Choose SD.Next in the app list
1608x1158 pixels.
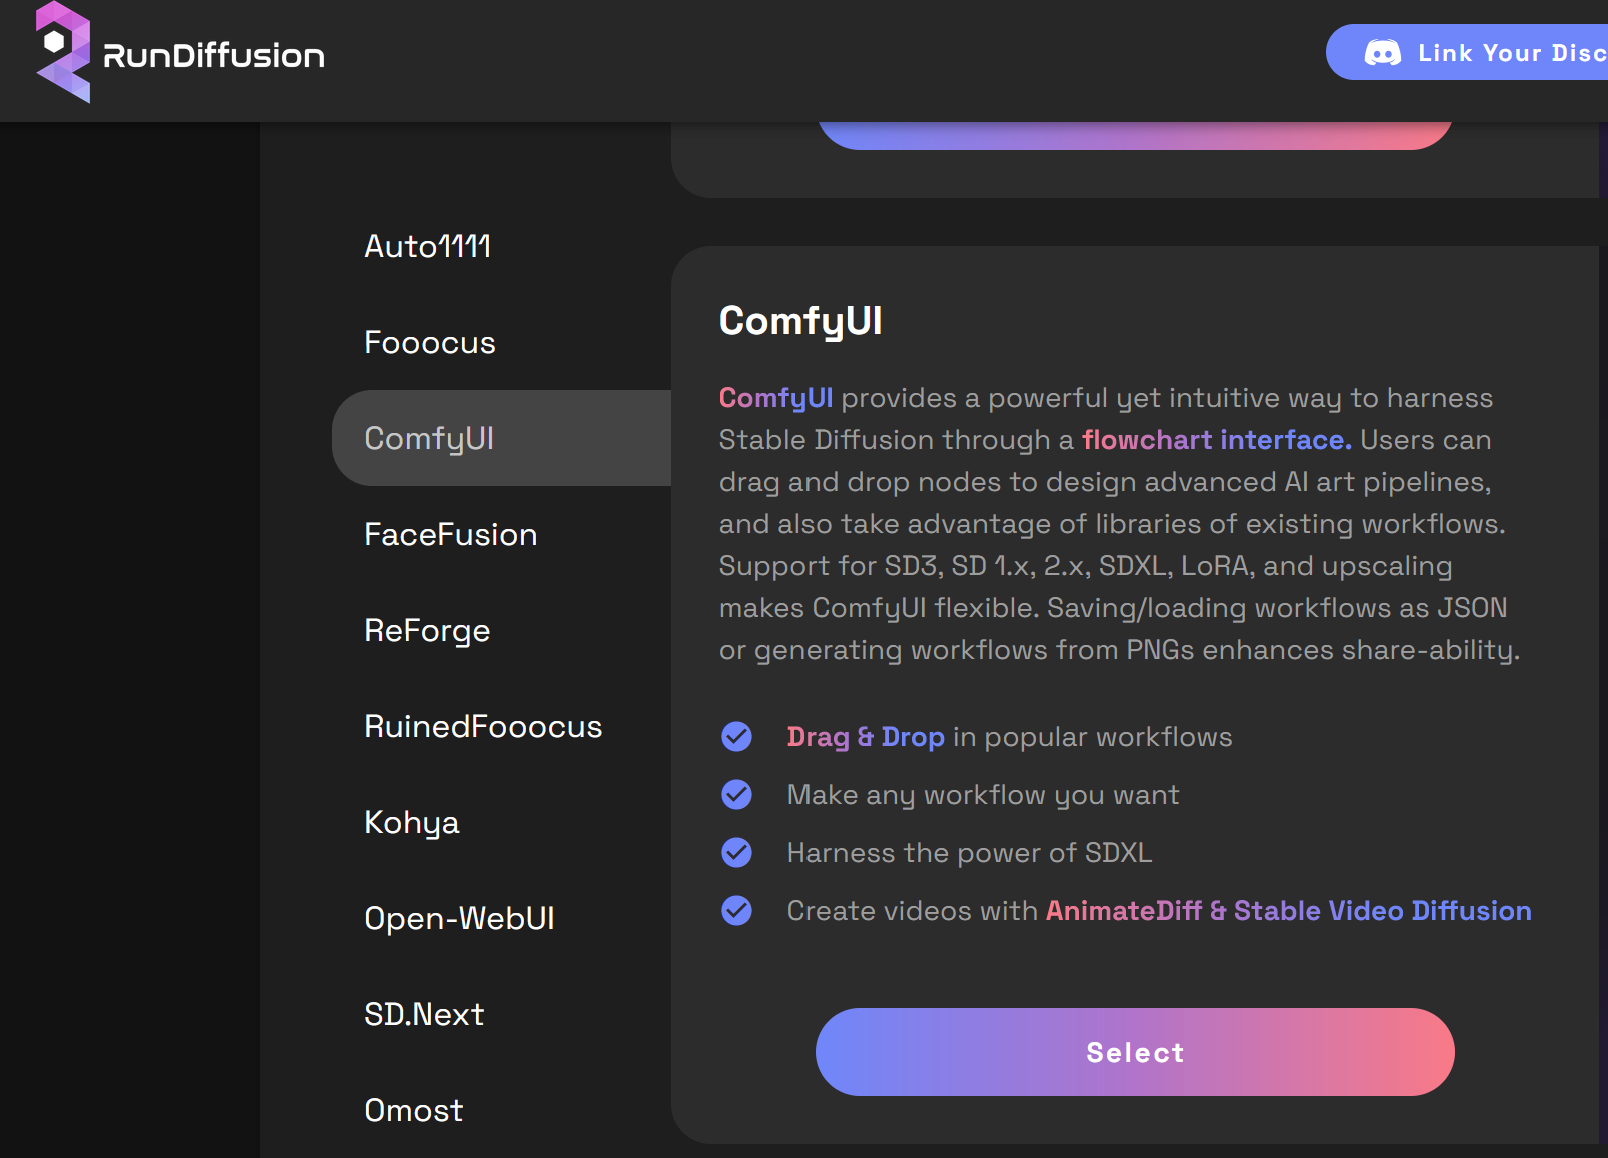pos(424,1014)
